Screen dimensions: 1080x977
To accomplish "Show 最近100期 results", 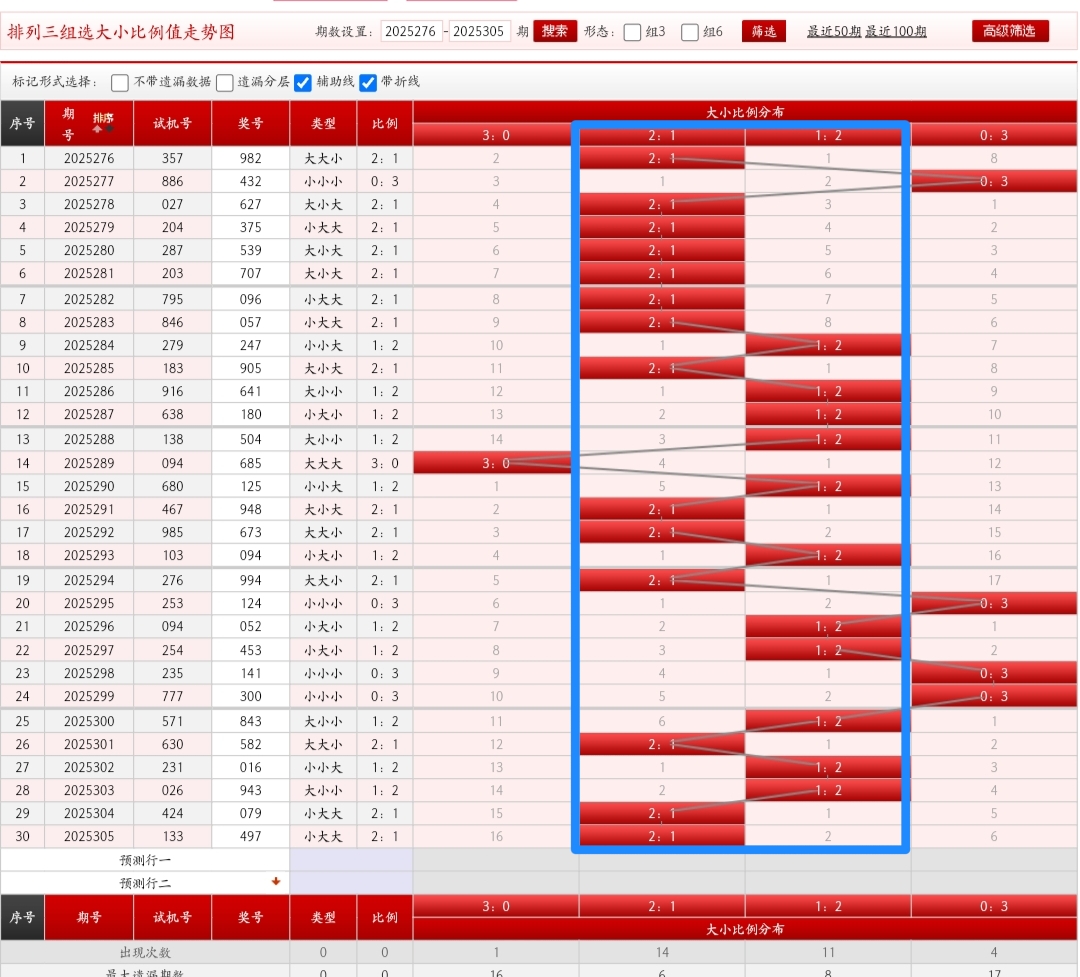I will tap(895, 32).
